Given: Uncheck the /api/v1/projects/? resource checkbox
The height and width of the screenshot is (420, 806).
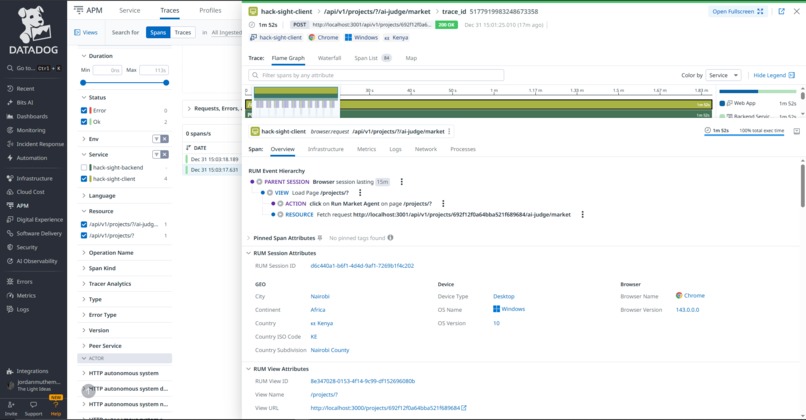Looking at the screenshot, I should click(x=84, y=235).
